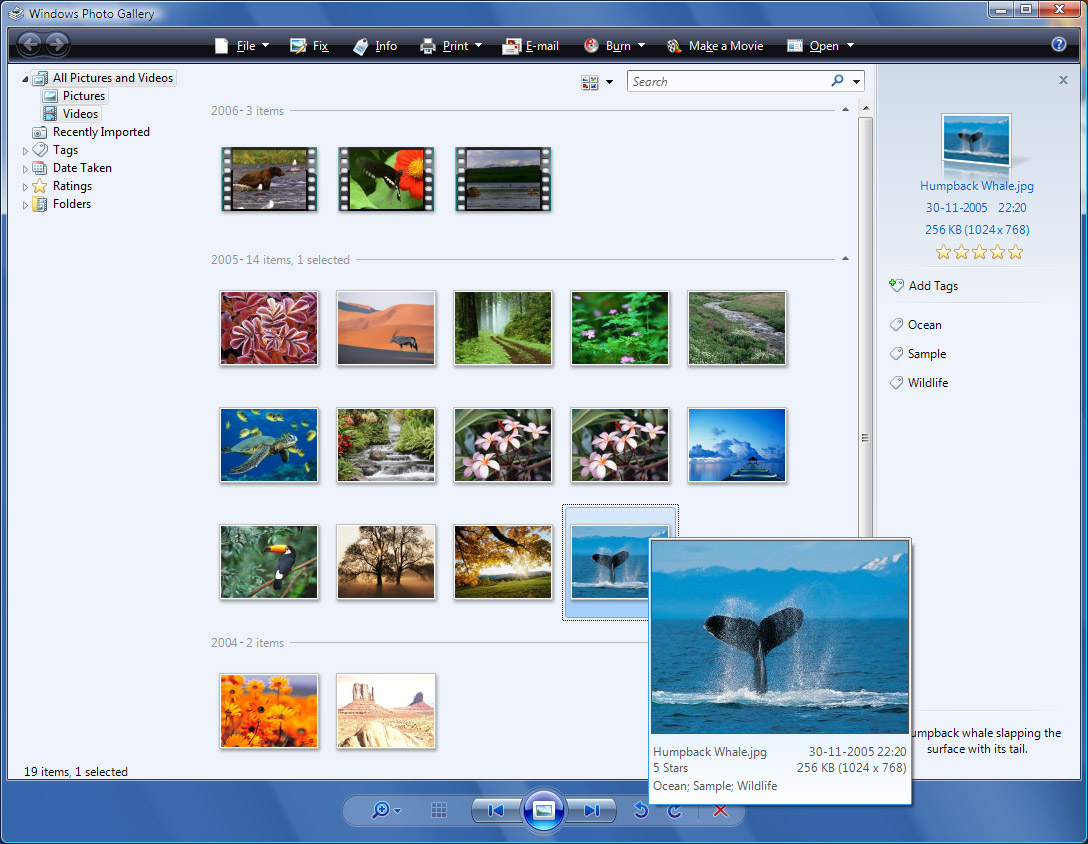1088x844 pixels.
Task: Click Add Tags in Info pane
Action: coord(932,286)
